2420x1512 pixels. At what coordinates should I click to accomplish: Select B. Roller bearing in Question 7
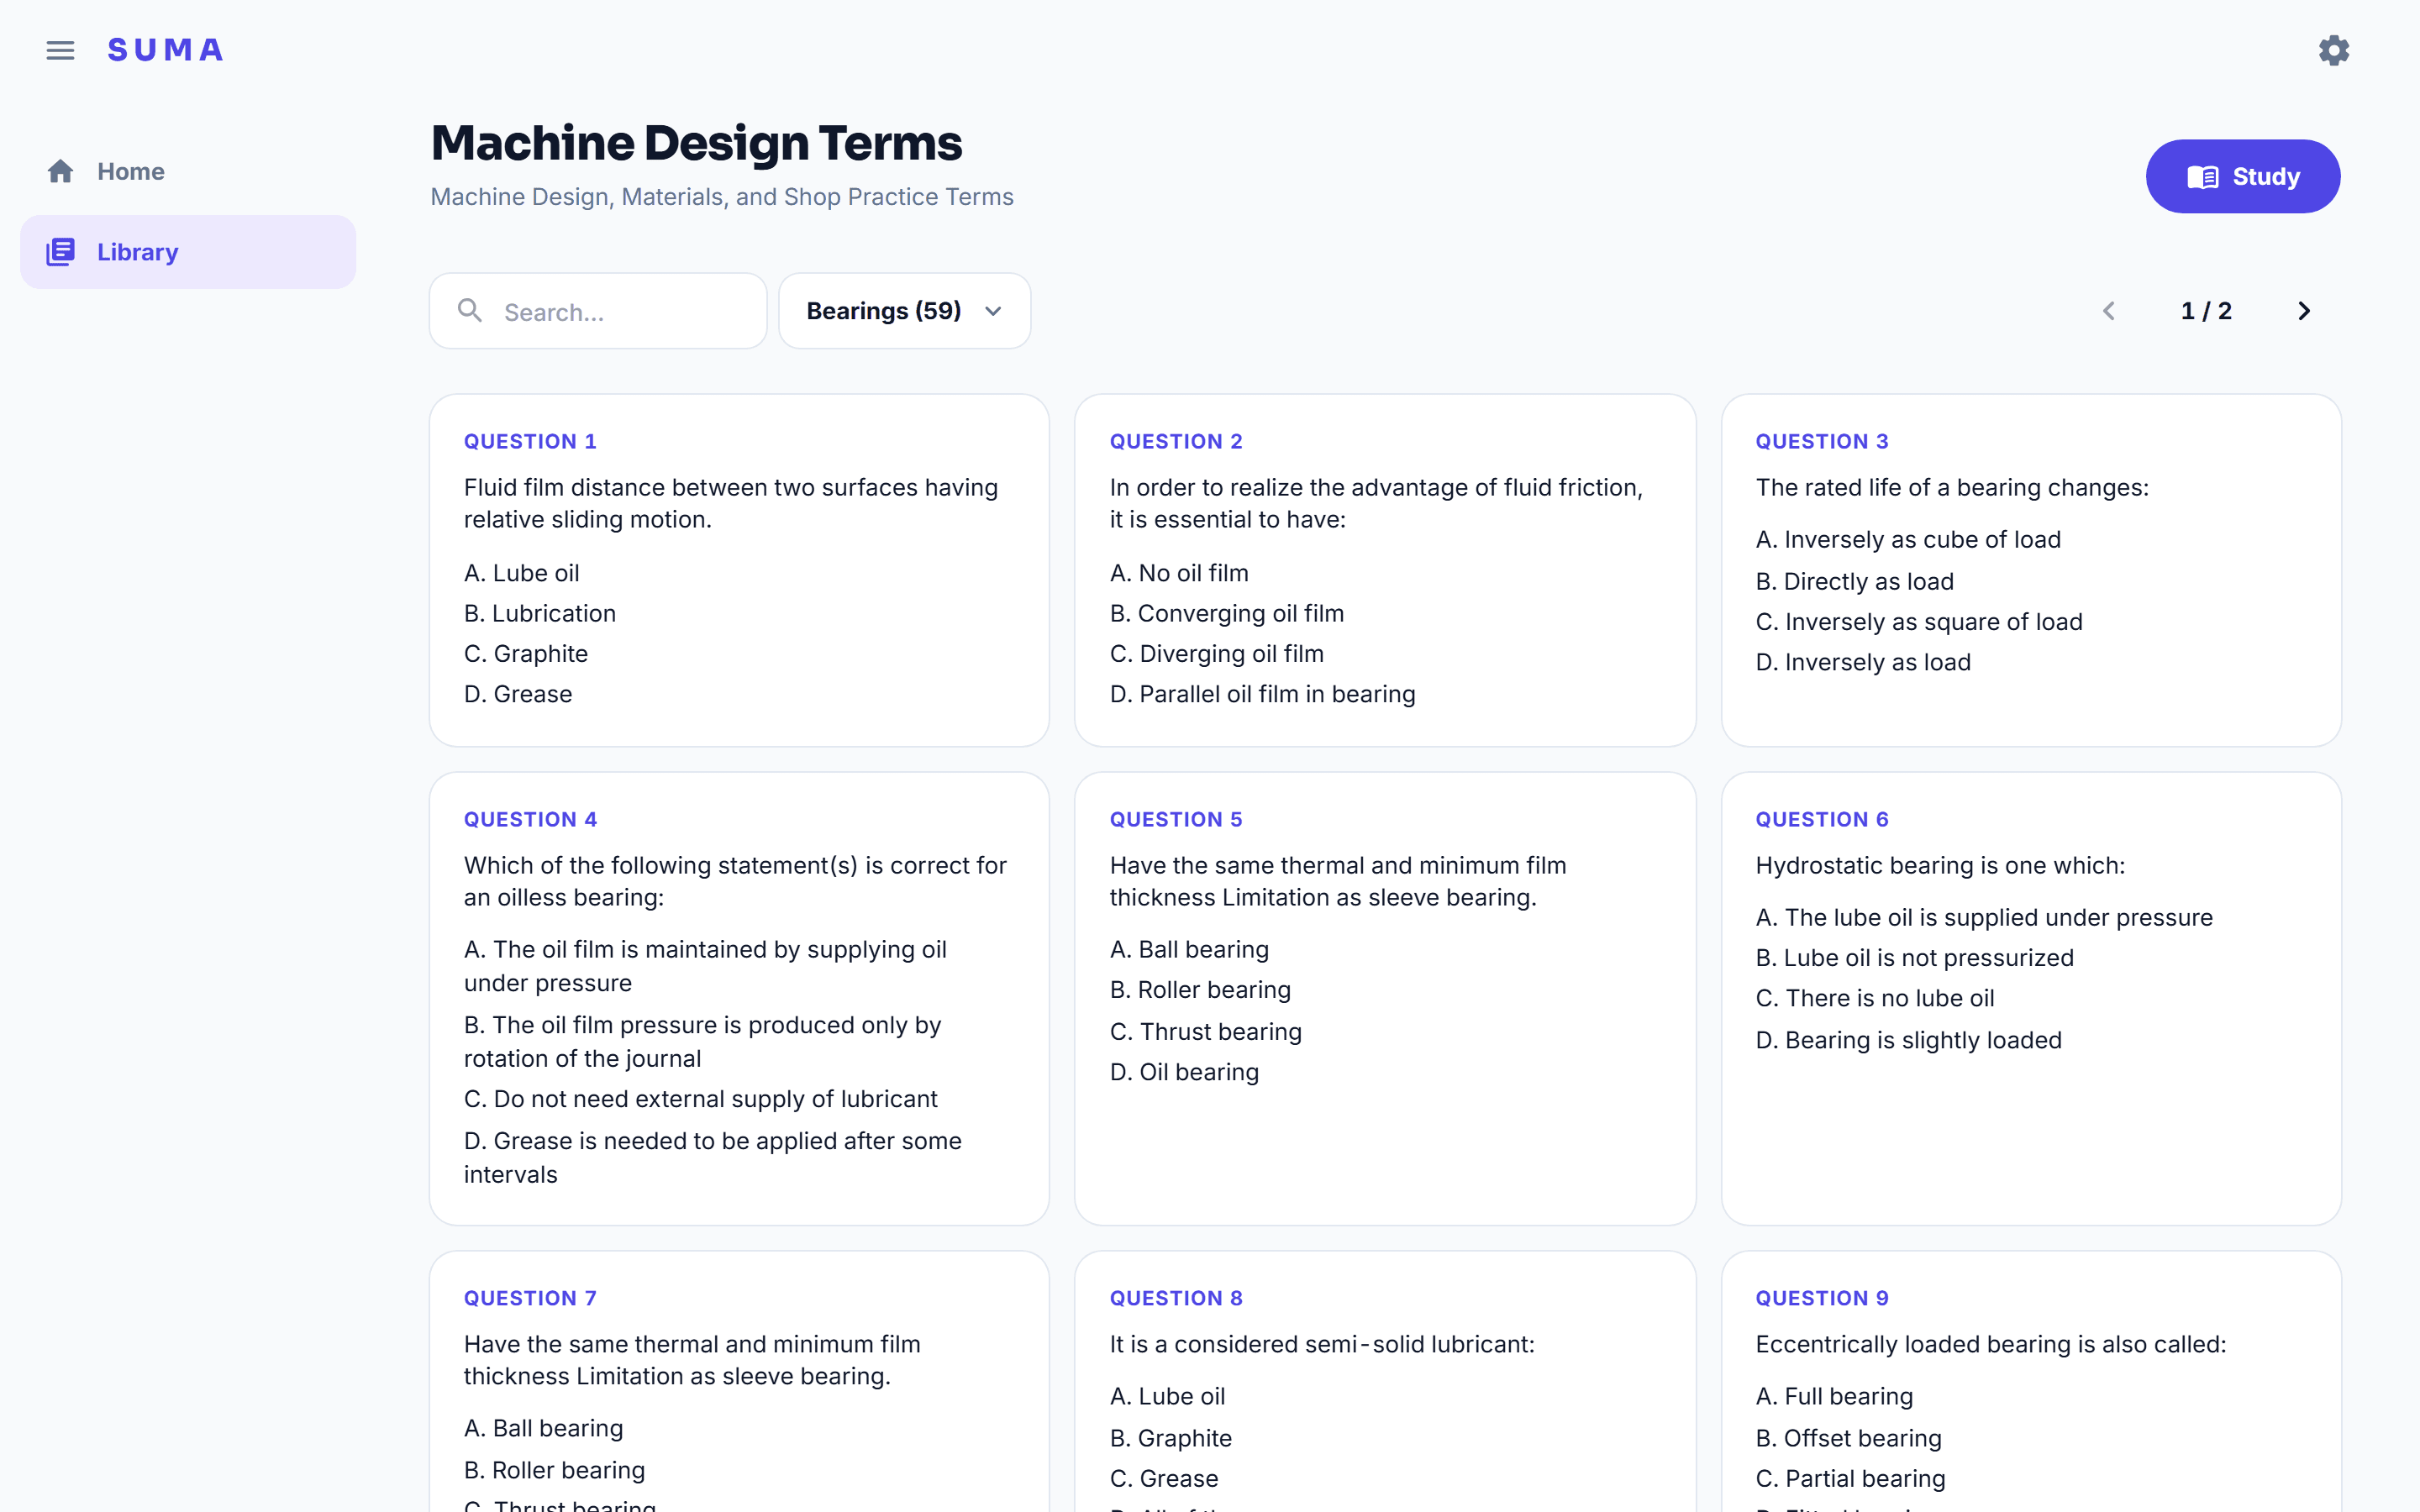click(x=554, y=1470)
